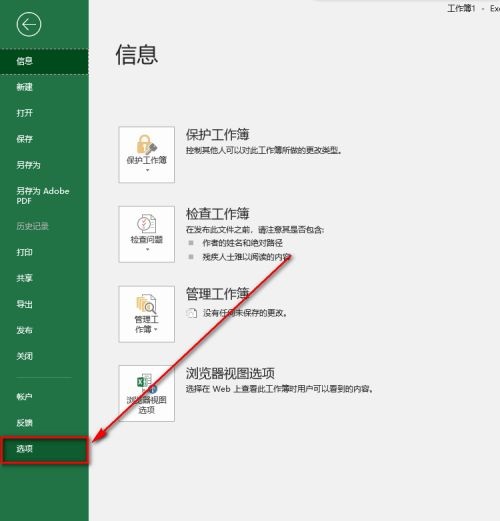Choose 另存为 Adobe PDF
500x521 pixels.
(44, 196)
